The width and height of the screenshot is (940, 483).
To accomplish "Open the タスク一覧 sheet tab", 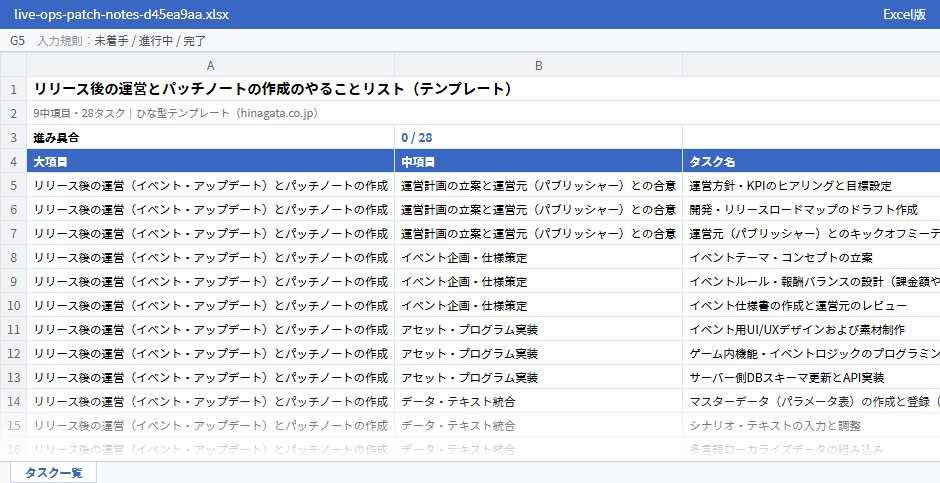I will (x=53, y=472).
